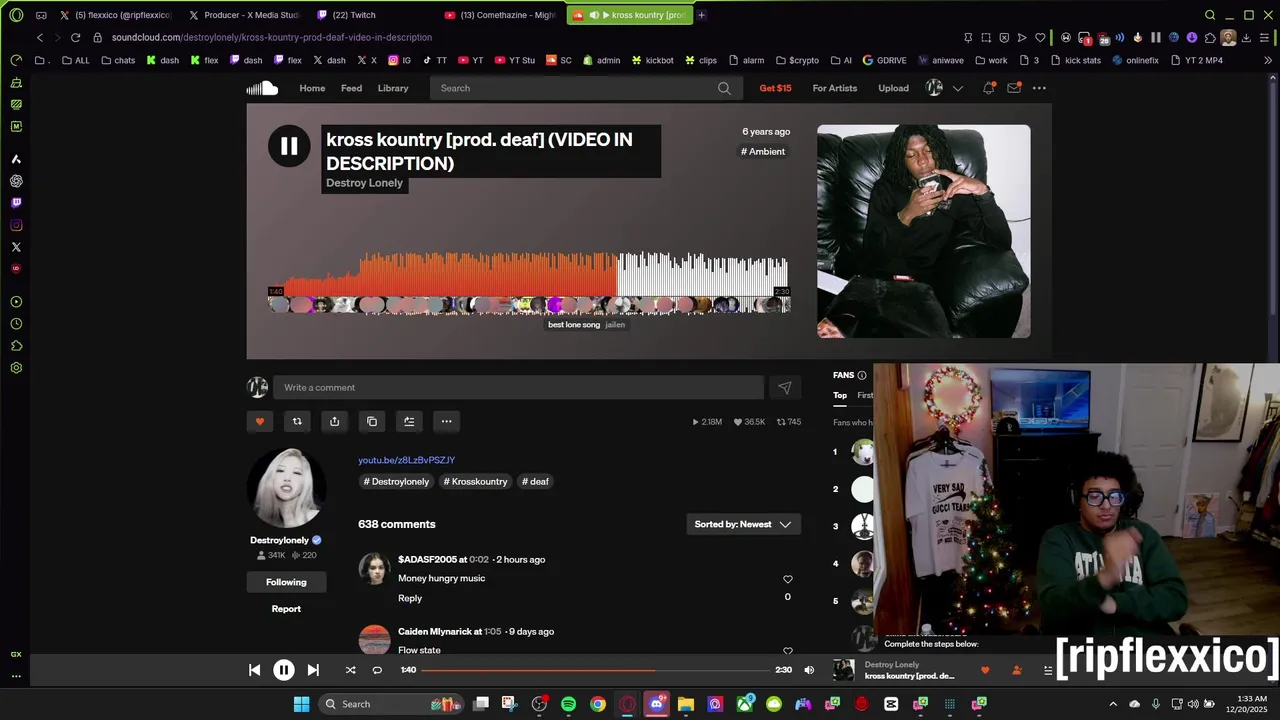Select the # Krosskountry tag
This screenshot has height=720, width=1280.
click(x=475, y=482)
